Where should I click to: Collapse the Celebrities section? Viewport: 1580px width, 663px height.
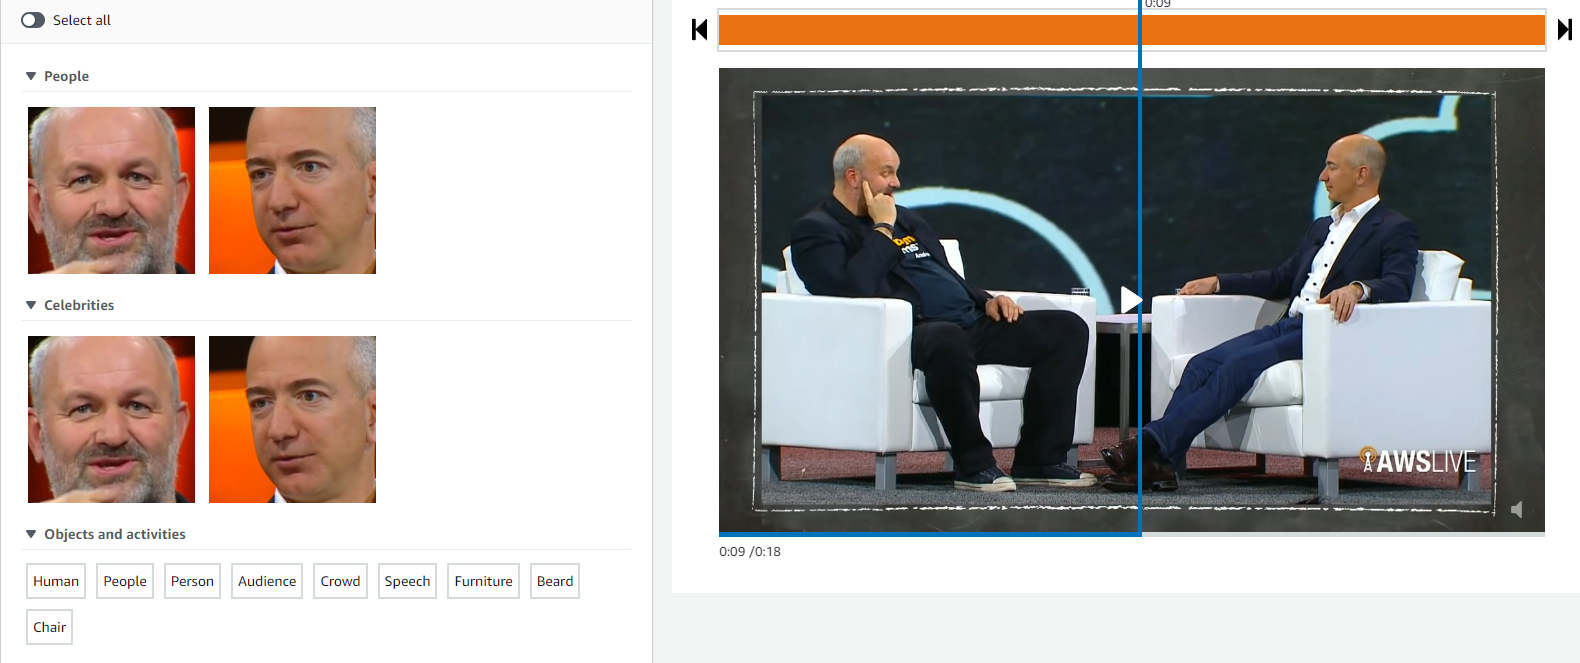(31, 305)
